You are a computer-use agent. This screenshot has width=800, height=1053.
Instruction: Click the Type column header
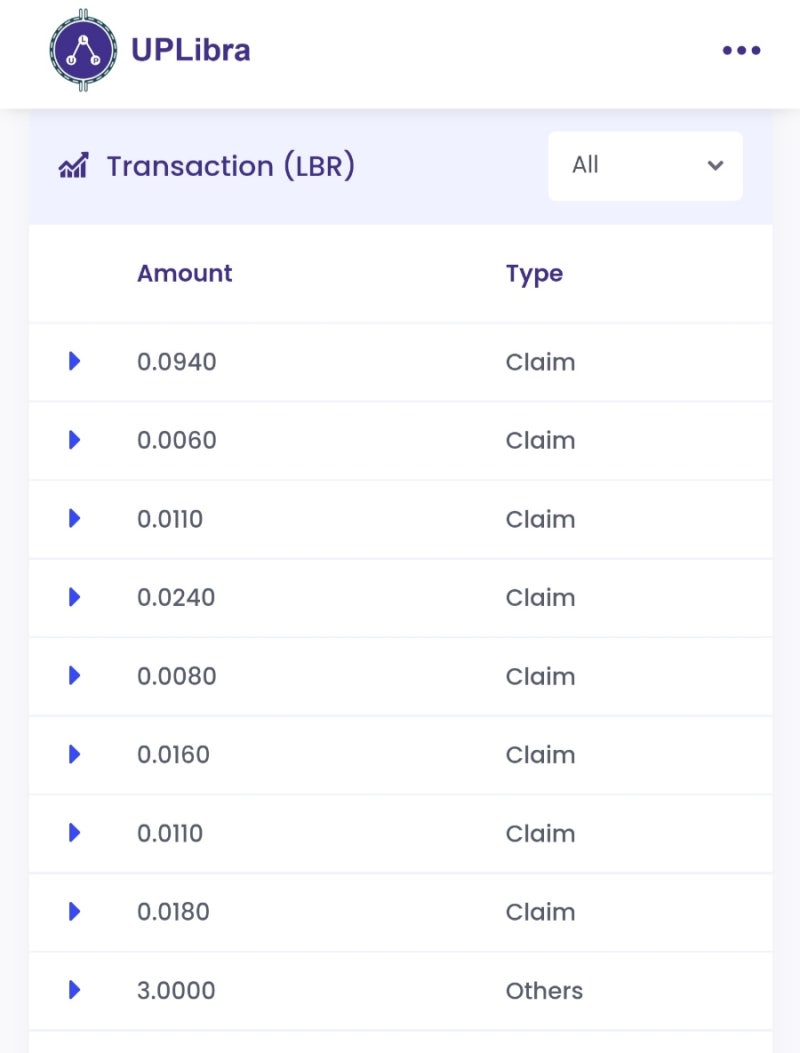[534, 274]
